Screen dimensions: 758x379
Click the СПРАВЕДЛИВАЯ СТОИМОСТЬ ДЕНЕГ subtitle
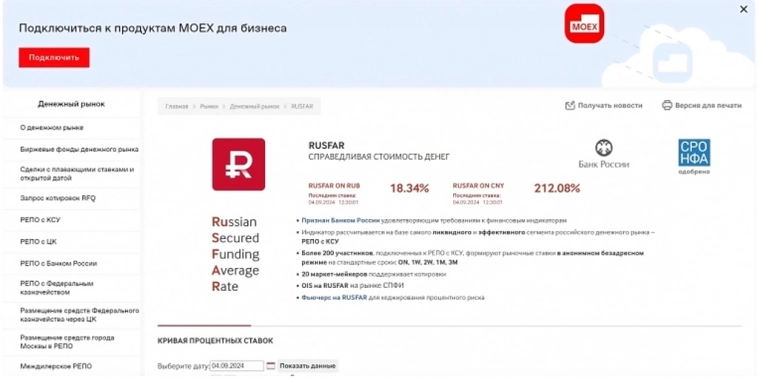379,157
